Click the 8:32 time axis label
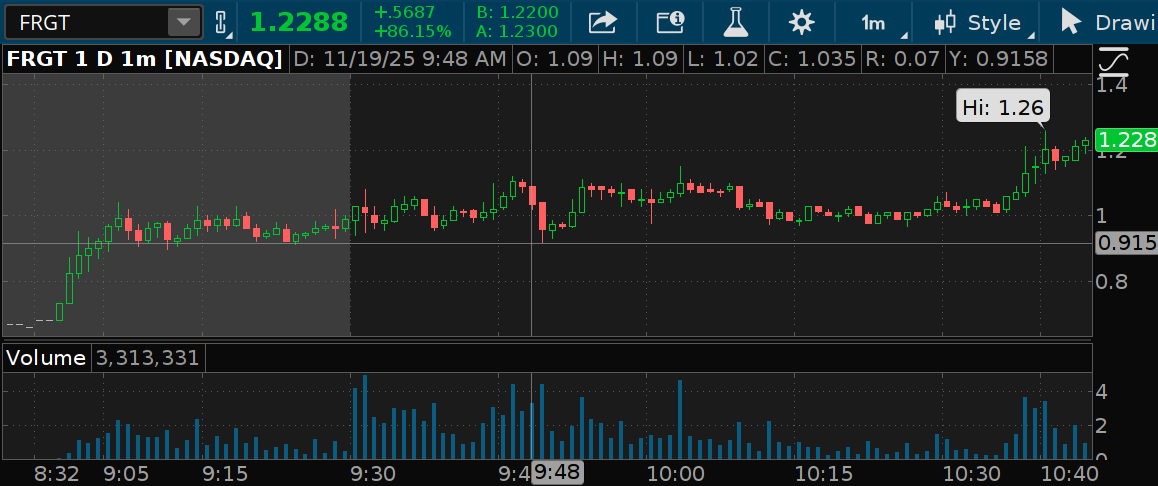 [x=58, y=473]
